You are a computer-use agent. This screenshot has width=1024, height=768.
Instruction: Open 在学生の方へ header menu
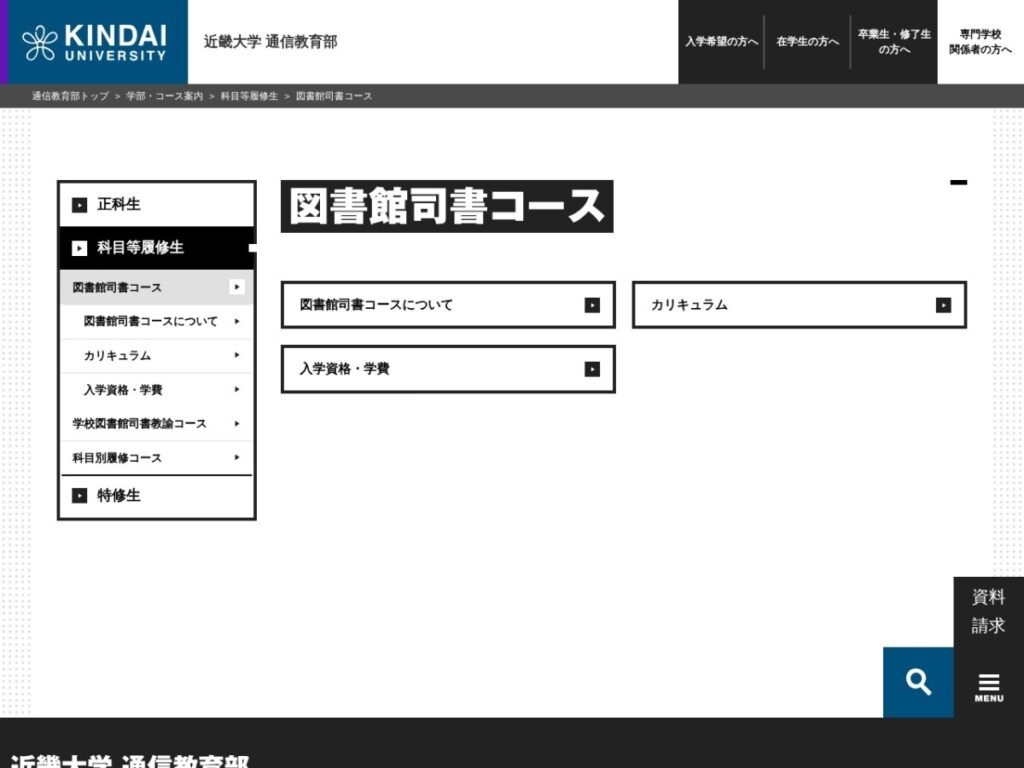[x=807, y=42]
